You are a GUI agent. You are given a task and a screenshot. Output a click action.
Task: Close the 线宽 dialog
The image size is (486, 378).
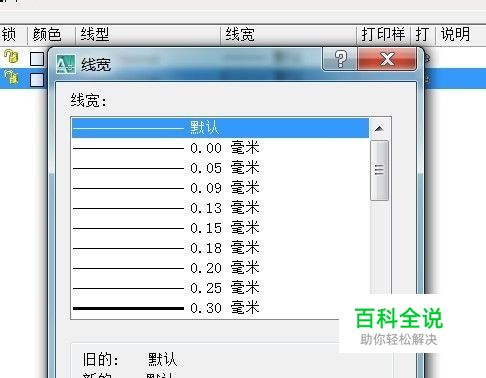click(387, 59)
